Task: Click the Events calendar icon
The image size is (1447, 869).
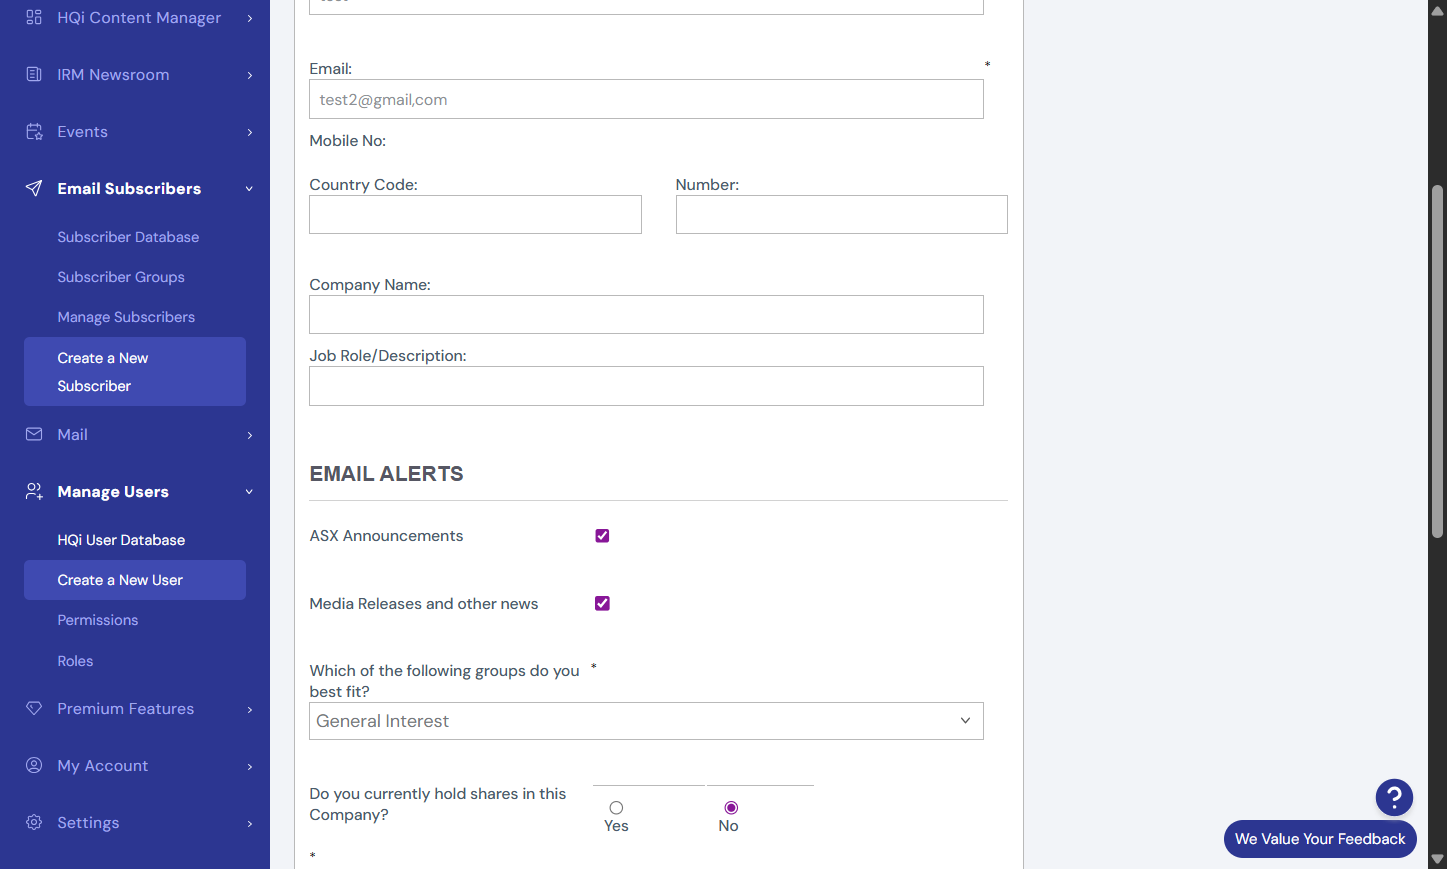Action: (x=34, y=131)
